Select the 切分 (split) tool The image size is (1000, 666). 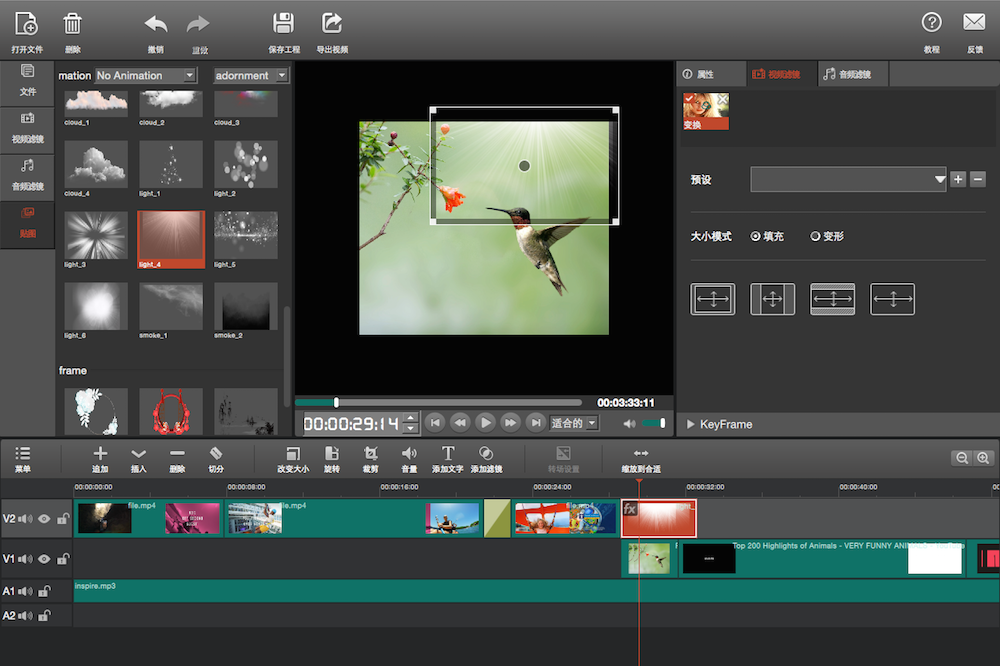[x=216, y=459]
